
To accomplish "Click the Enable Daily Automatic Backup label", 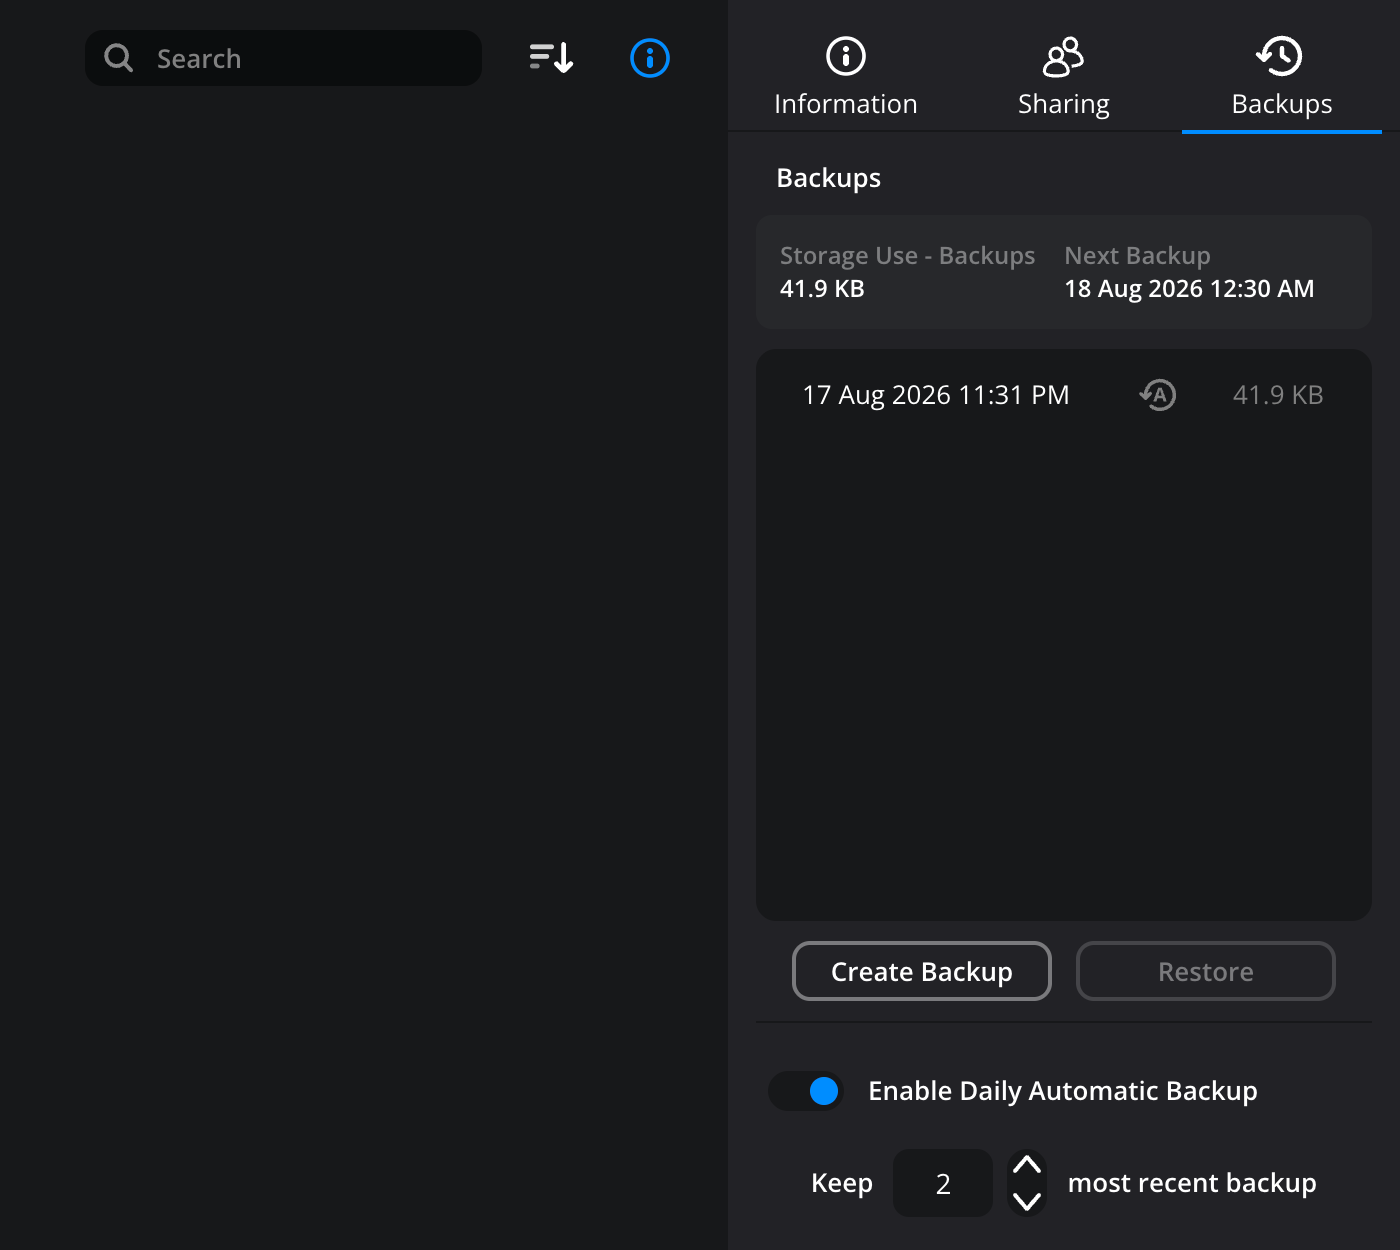I will coord(1063,1091).
